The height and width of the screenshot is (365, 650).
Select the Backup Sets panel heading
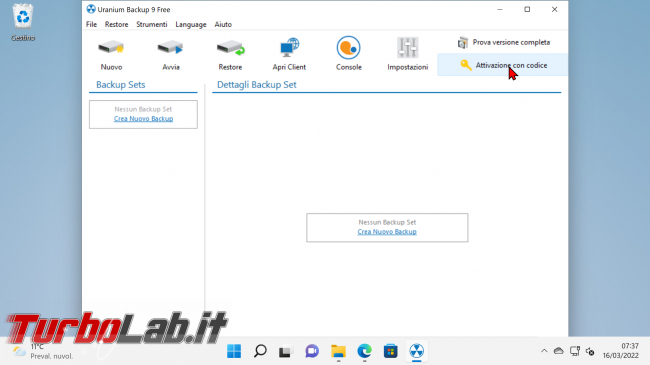click(121, 85)
